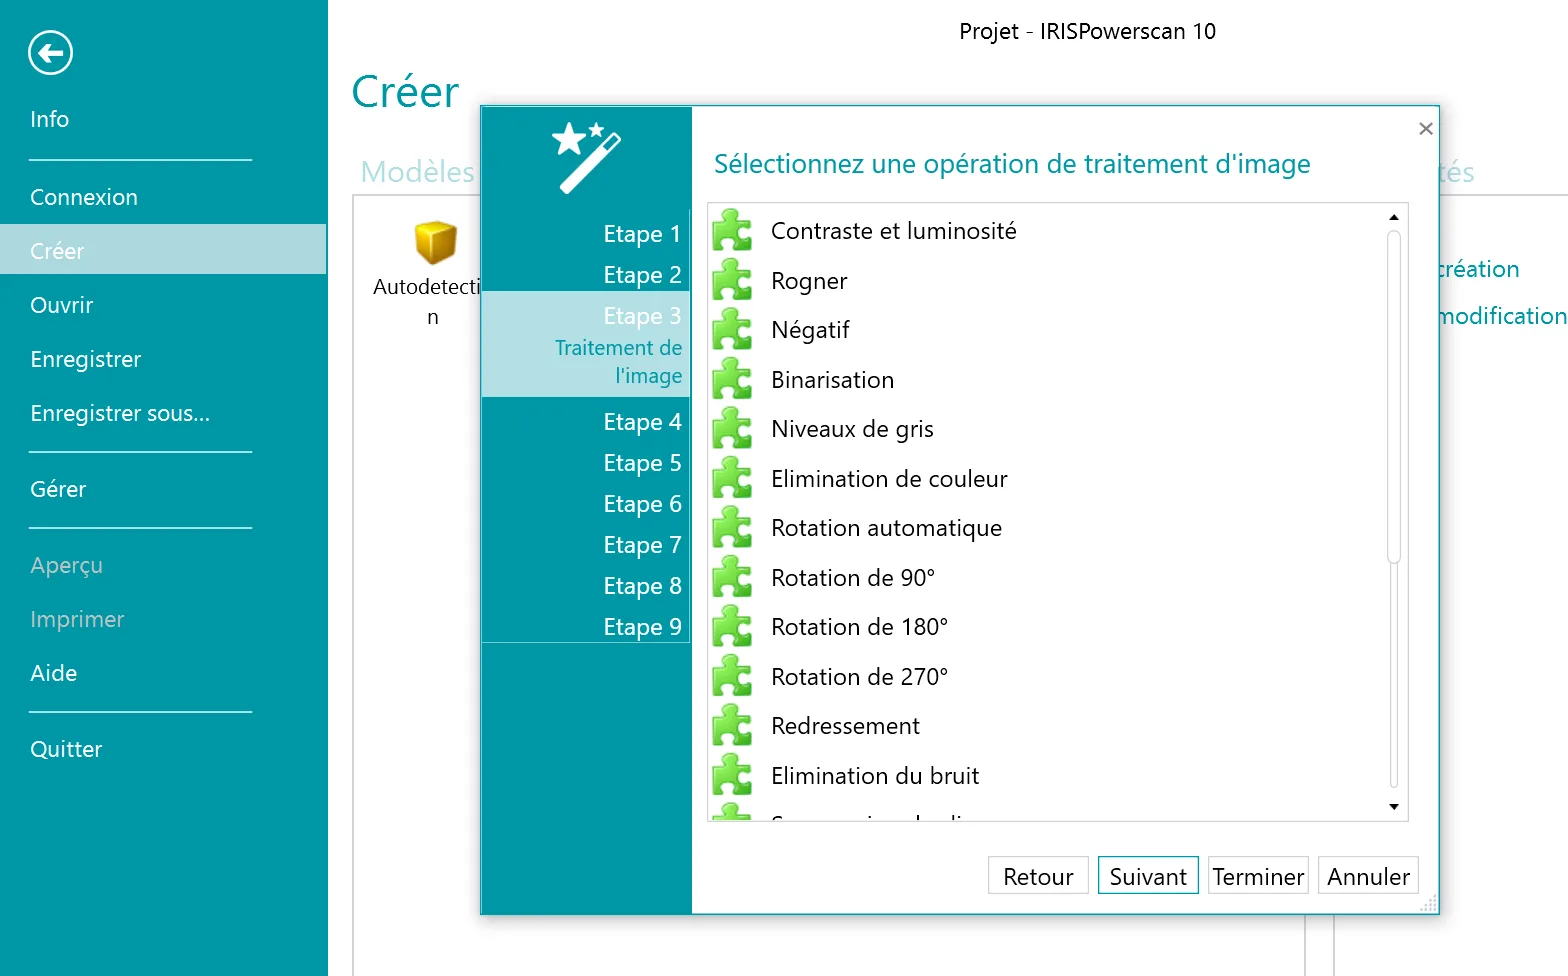Click puzzle icon beside Rogner
Screen dimensions: 1568x976
[732, 281]
